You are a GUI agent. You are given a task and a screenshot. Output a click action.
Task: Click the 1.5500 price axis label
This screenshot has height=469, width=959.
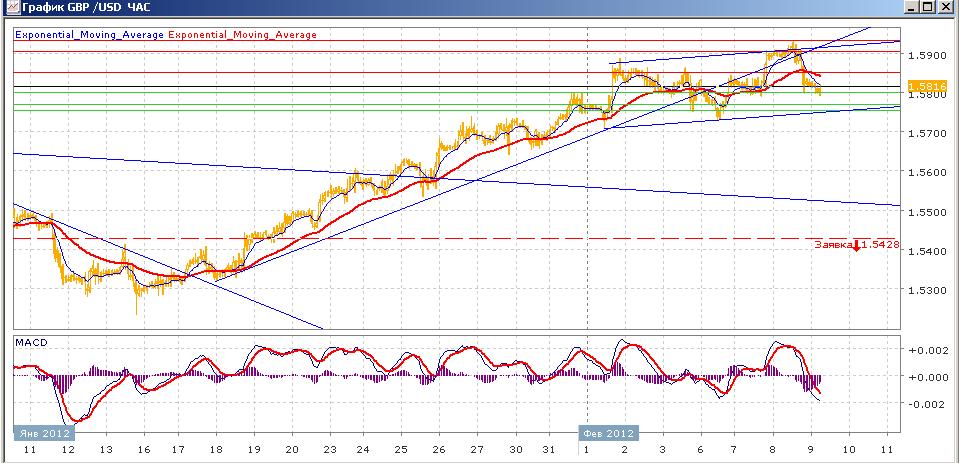coord(927,212)
